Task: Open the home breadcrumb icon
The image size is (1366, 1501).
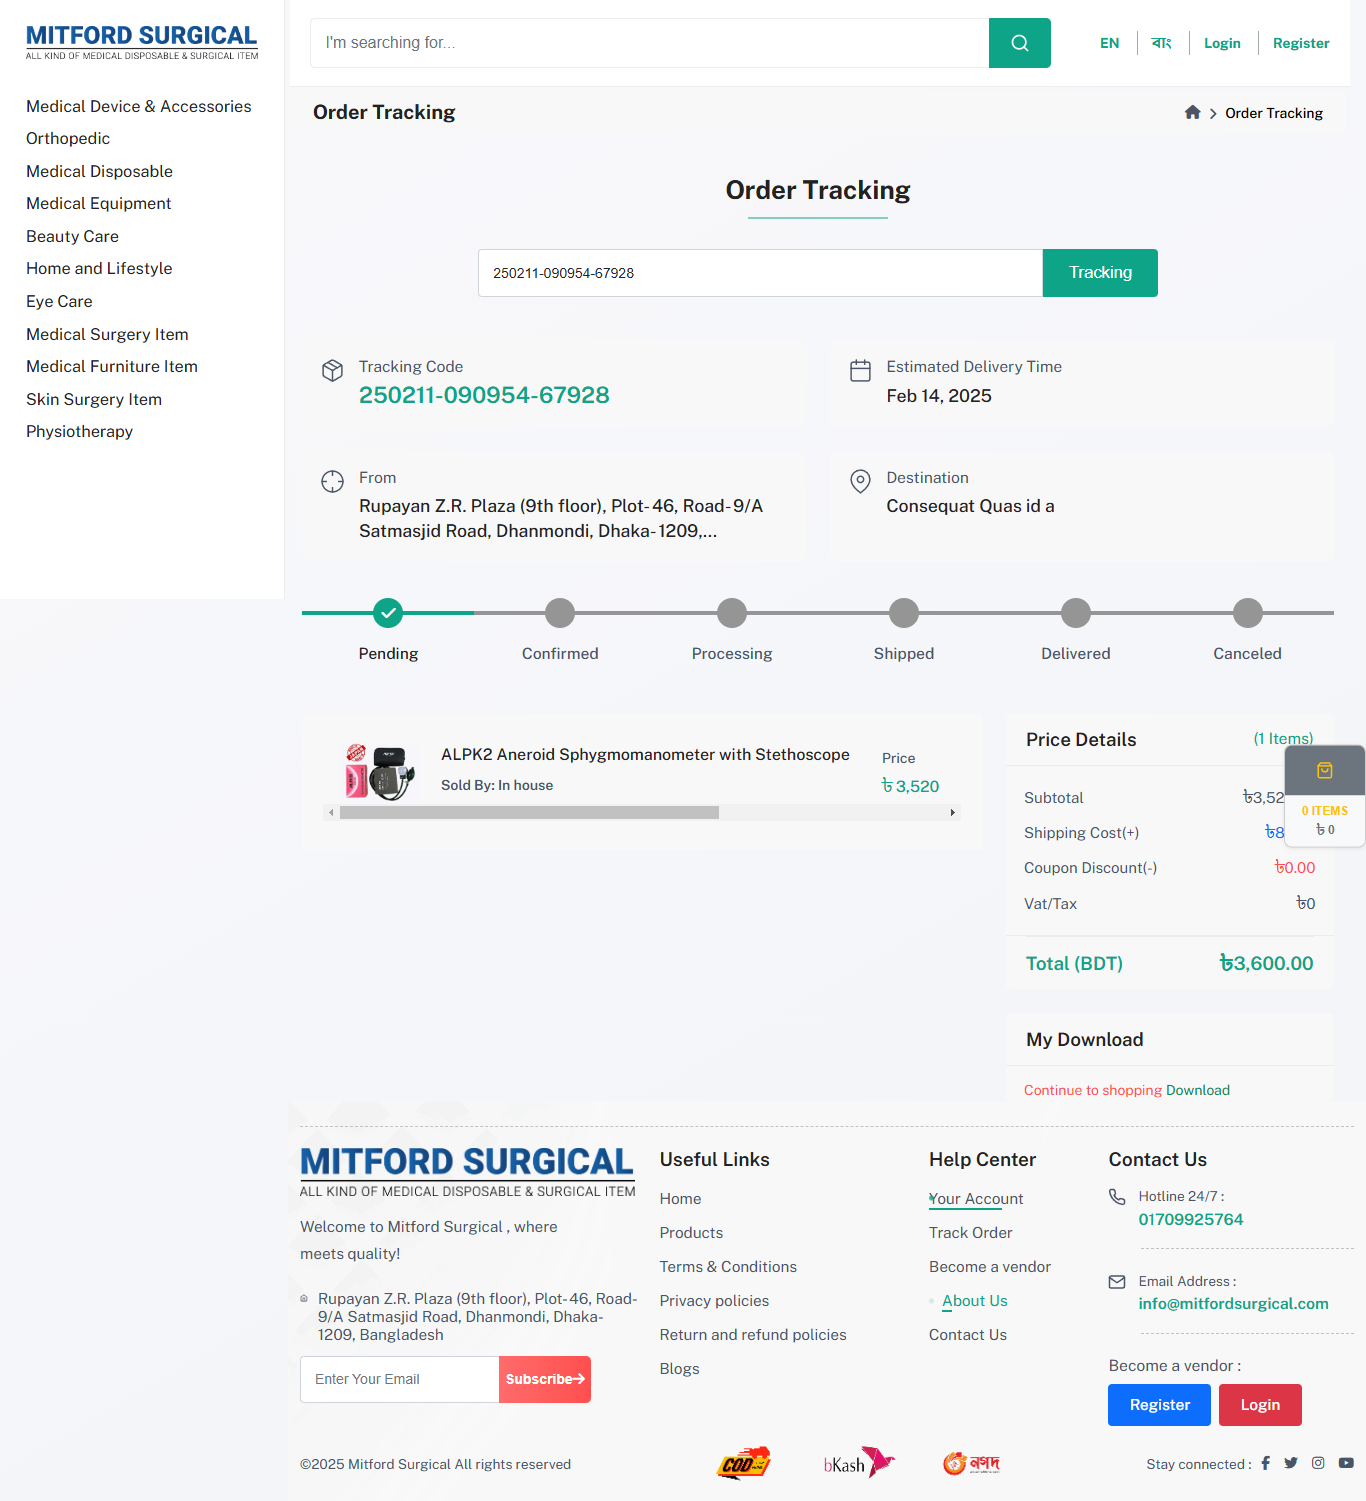Action: click(1192, 113)
